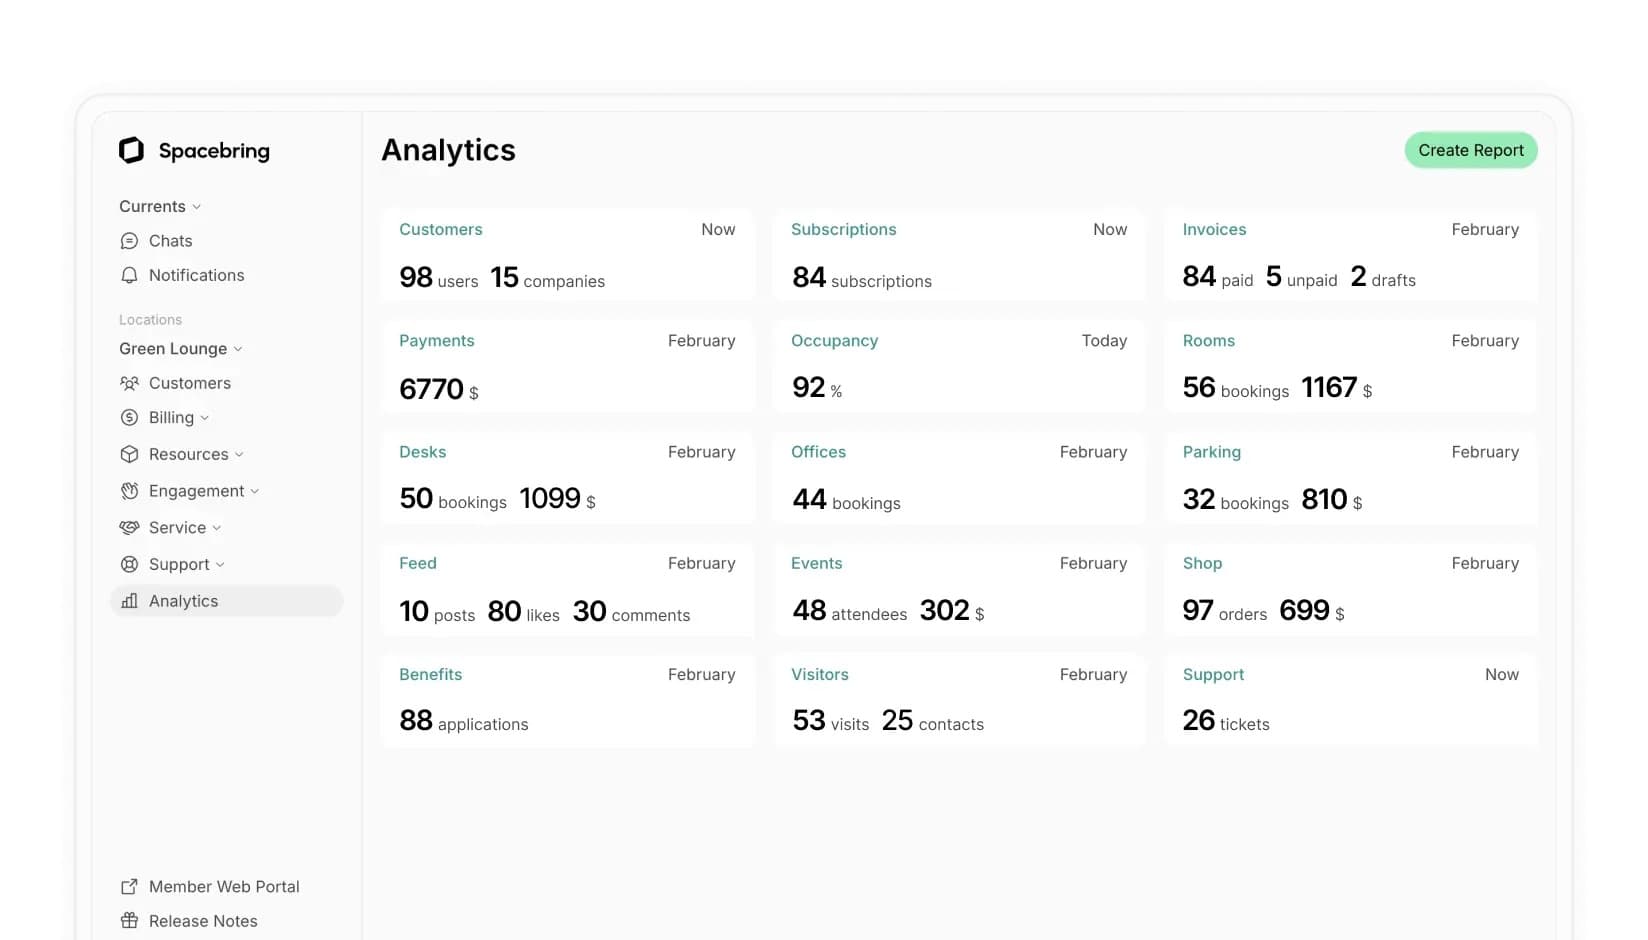The width and height of the screenshot is (1648, 940).
Task: Open the Release Notes
Action: click(x=203, y=920)
